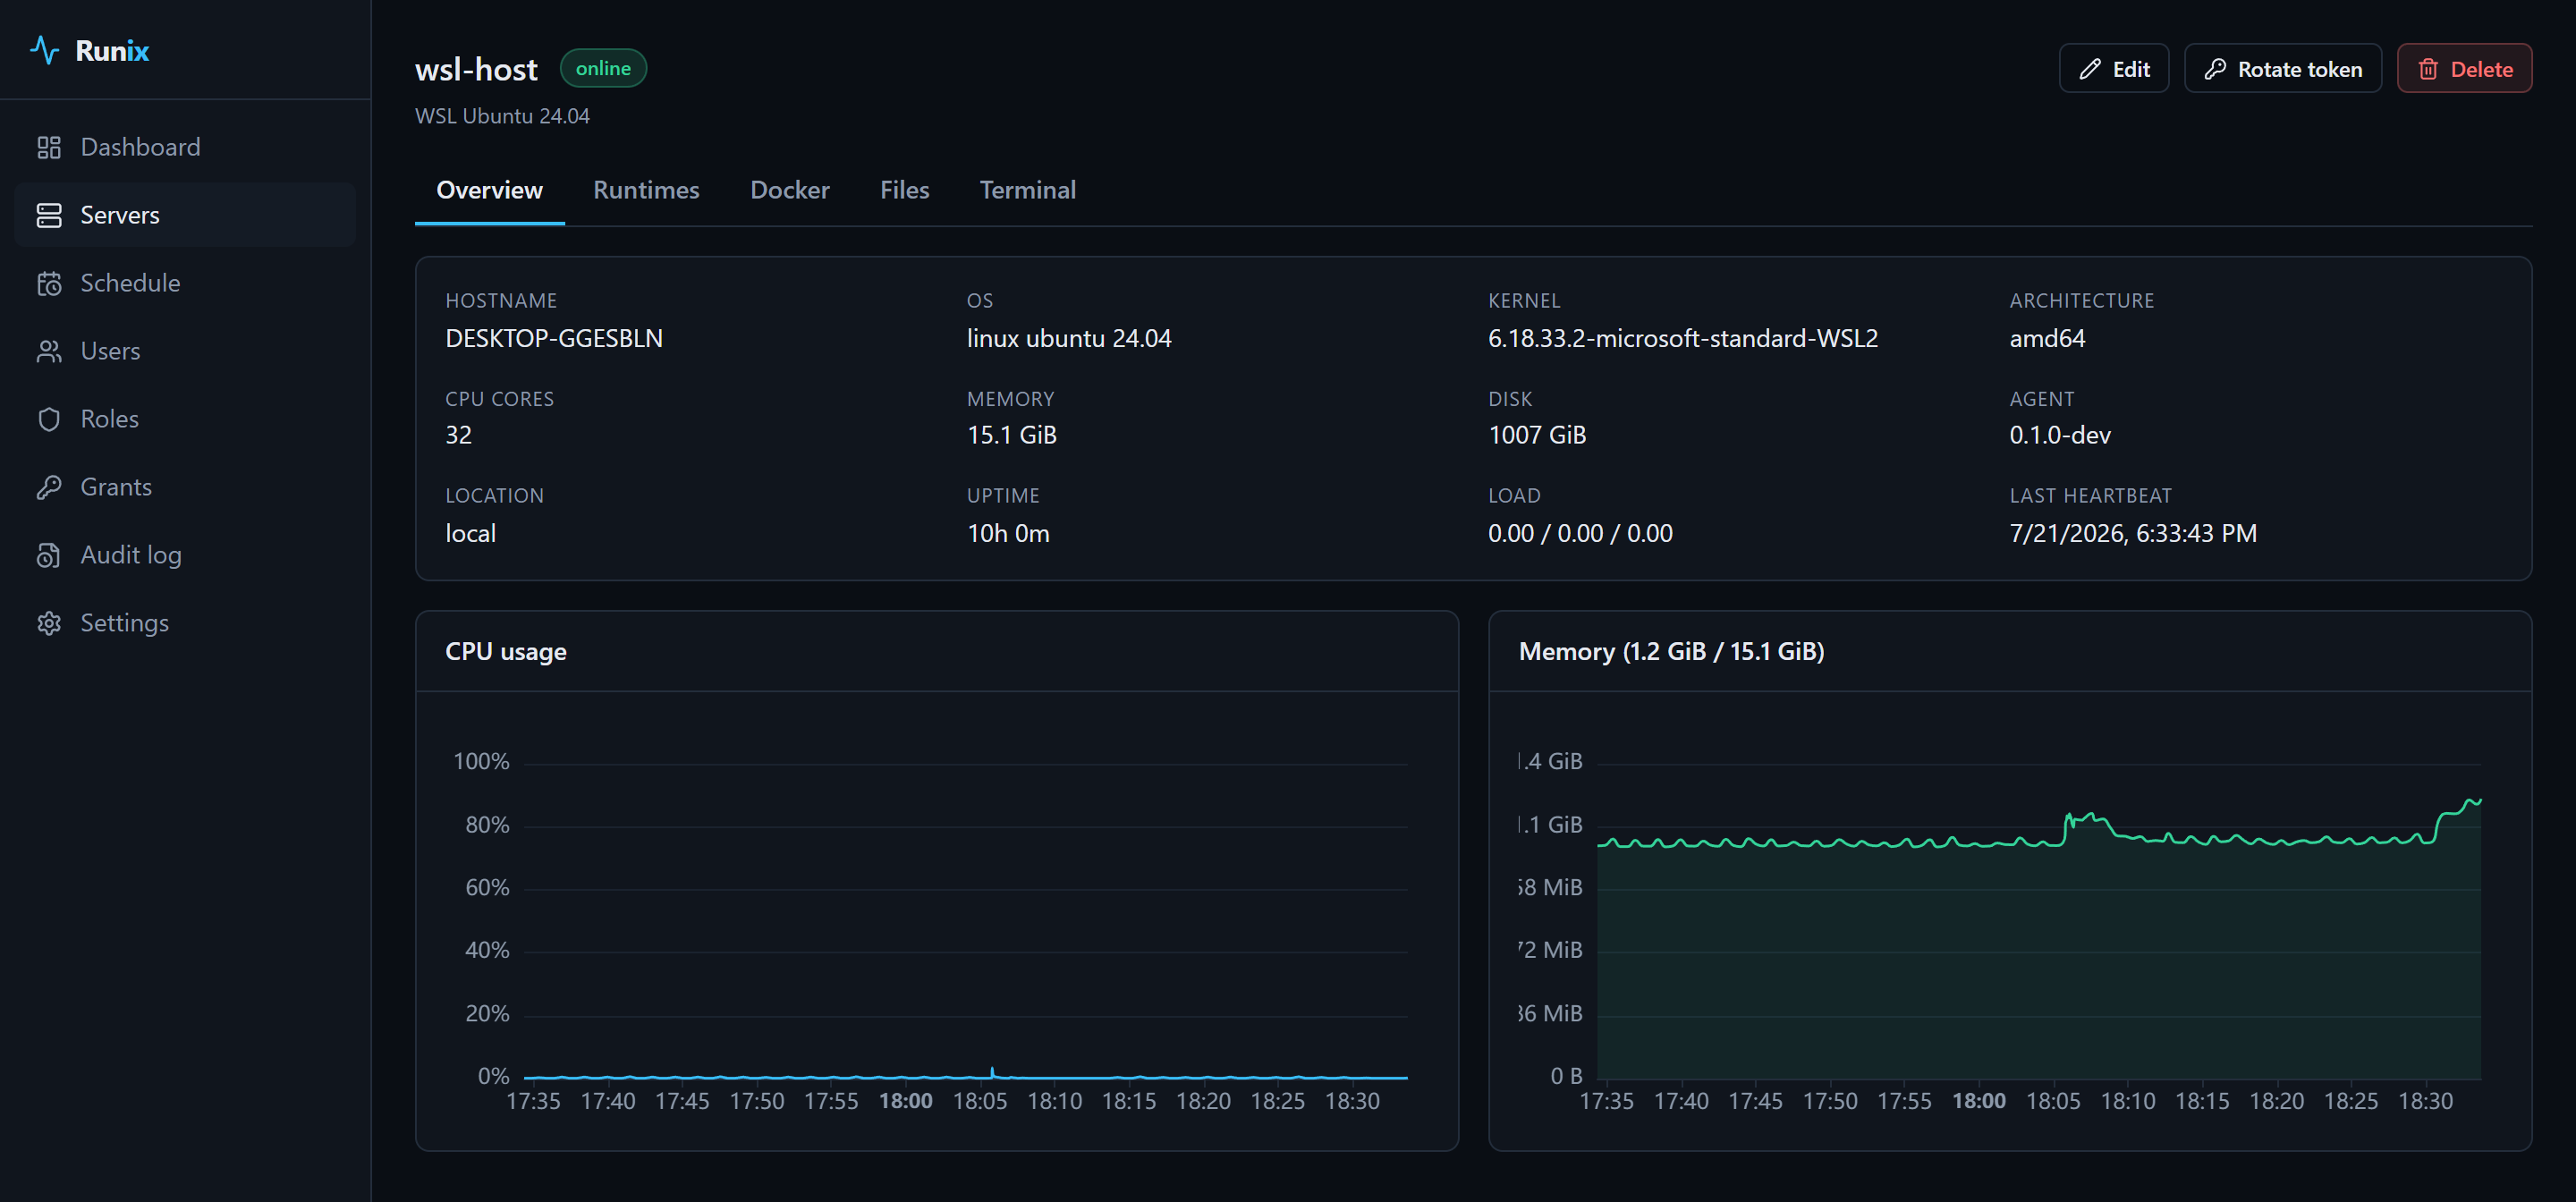The image size is (2576, 1202).
Task: Click the OS value linux ubuntu 24.04
Action: tap(1069, 339)
